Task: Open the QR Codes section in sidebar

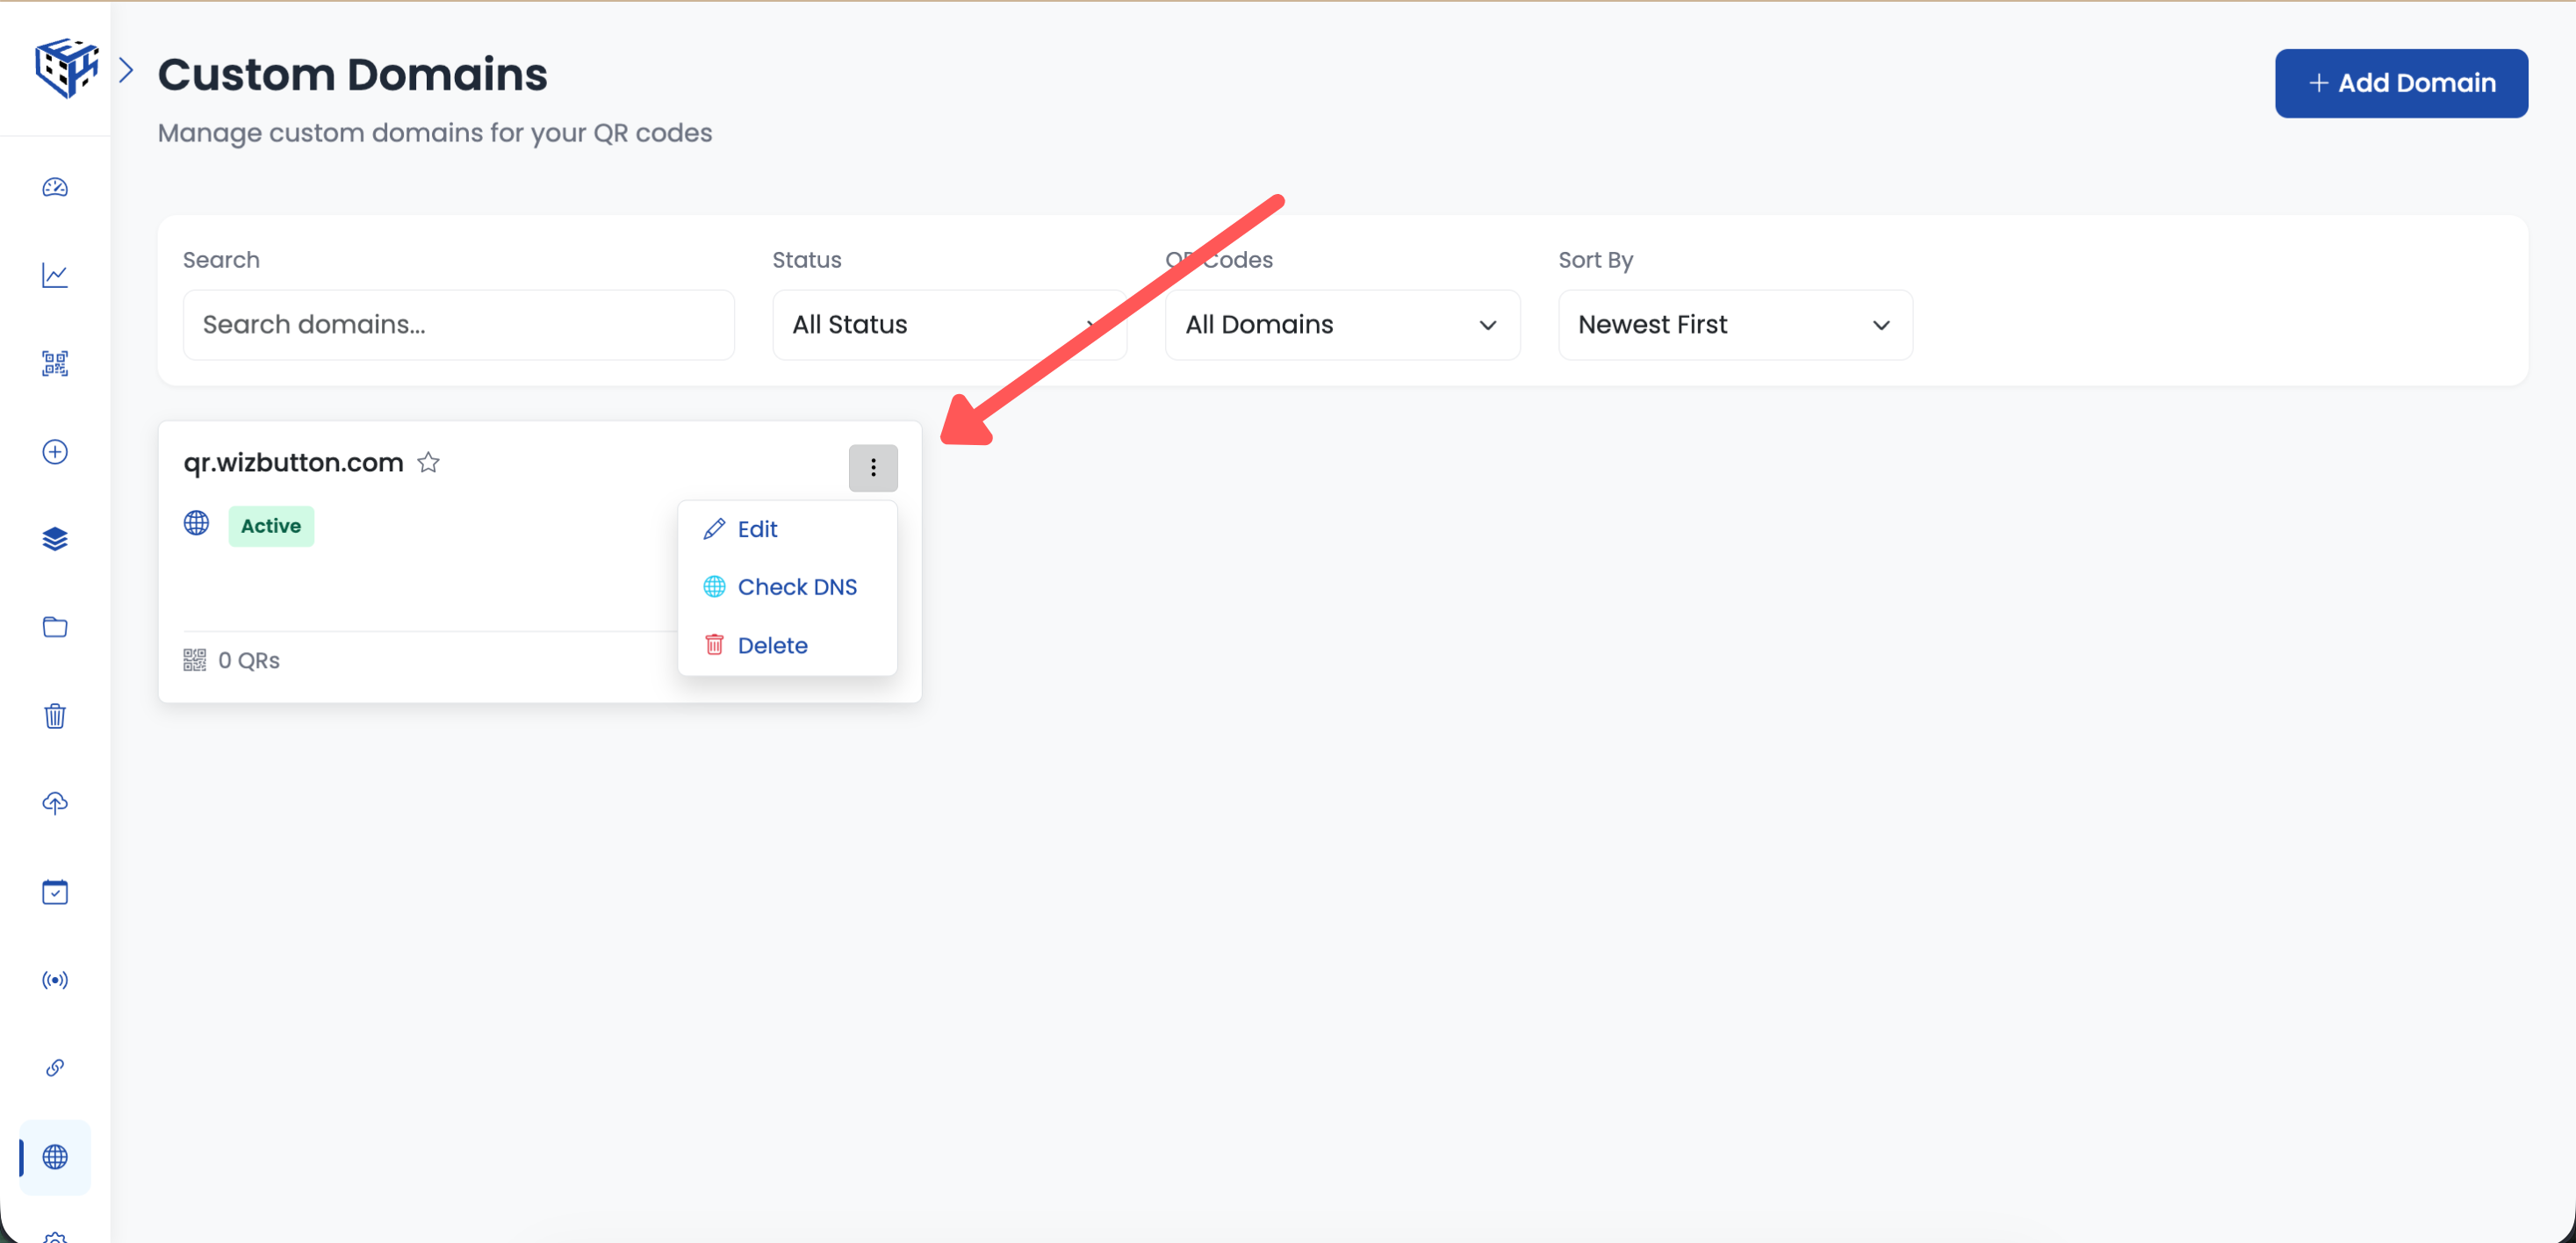Action: [x=55, y=363]
